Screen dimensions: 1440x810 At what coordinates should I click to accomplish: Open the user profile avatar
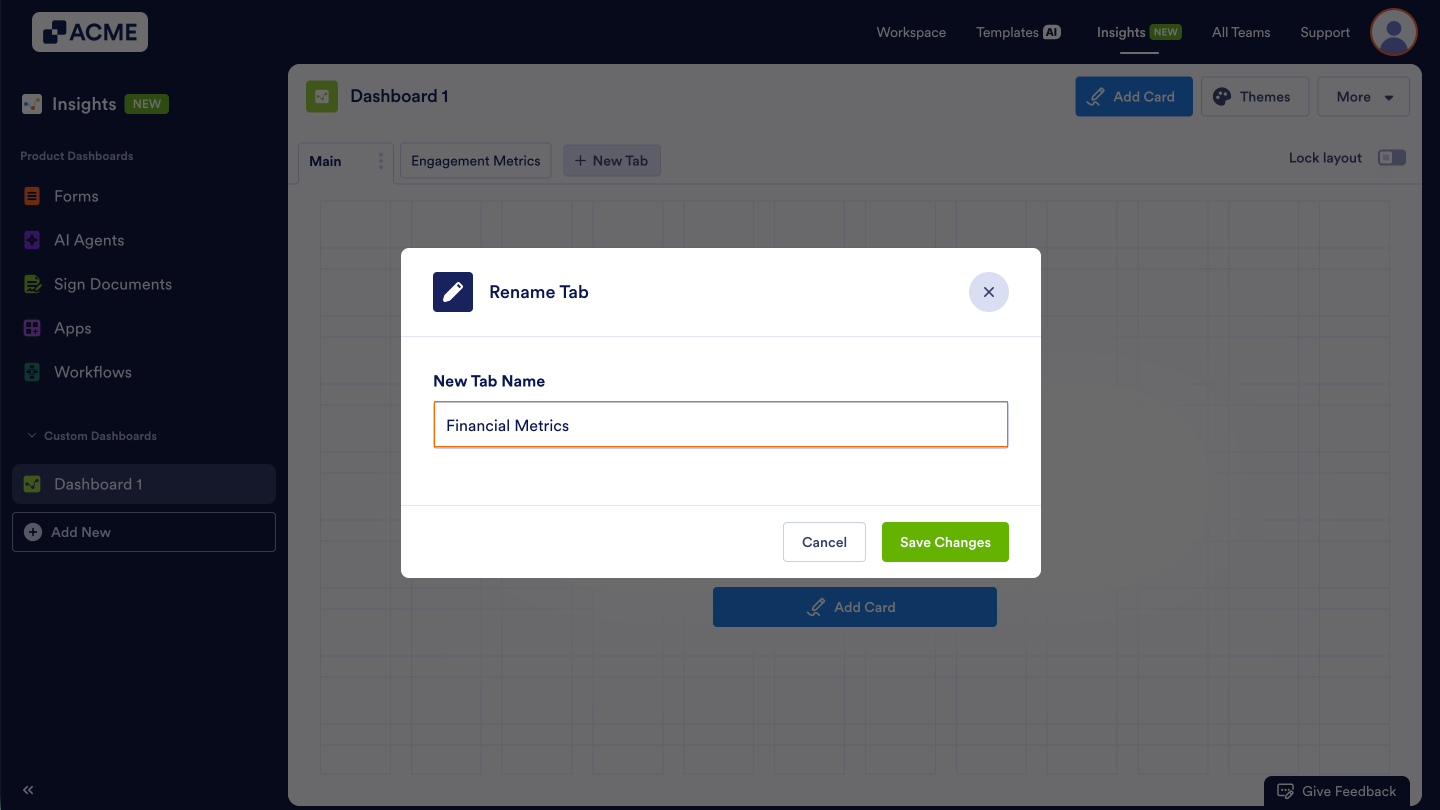coord(1393,31)
